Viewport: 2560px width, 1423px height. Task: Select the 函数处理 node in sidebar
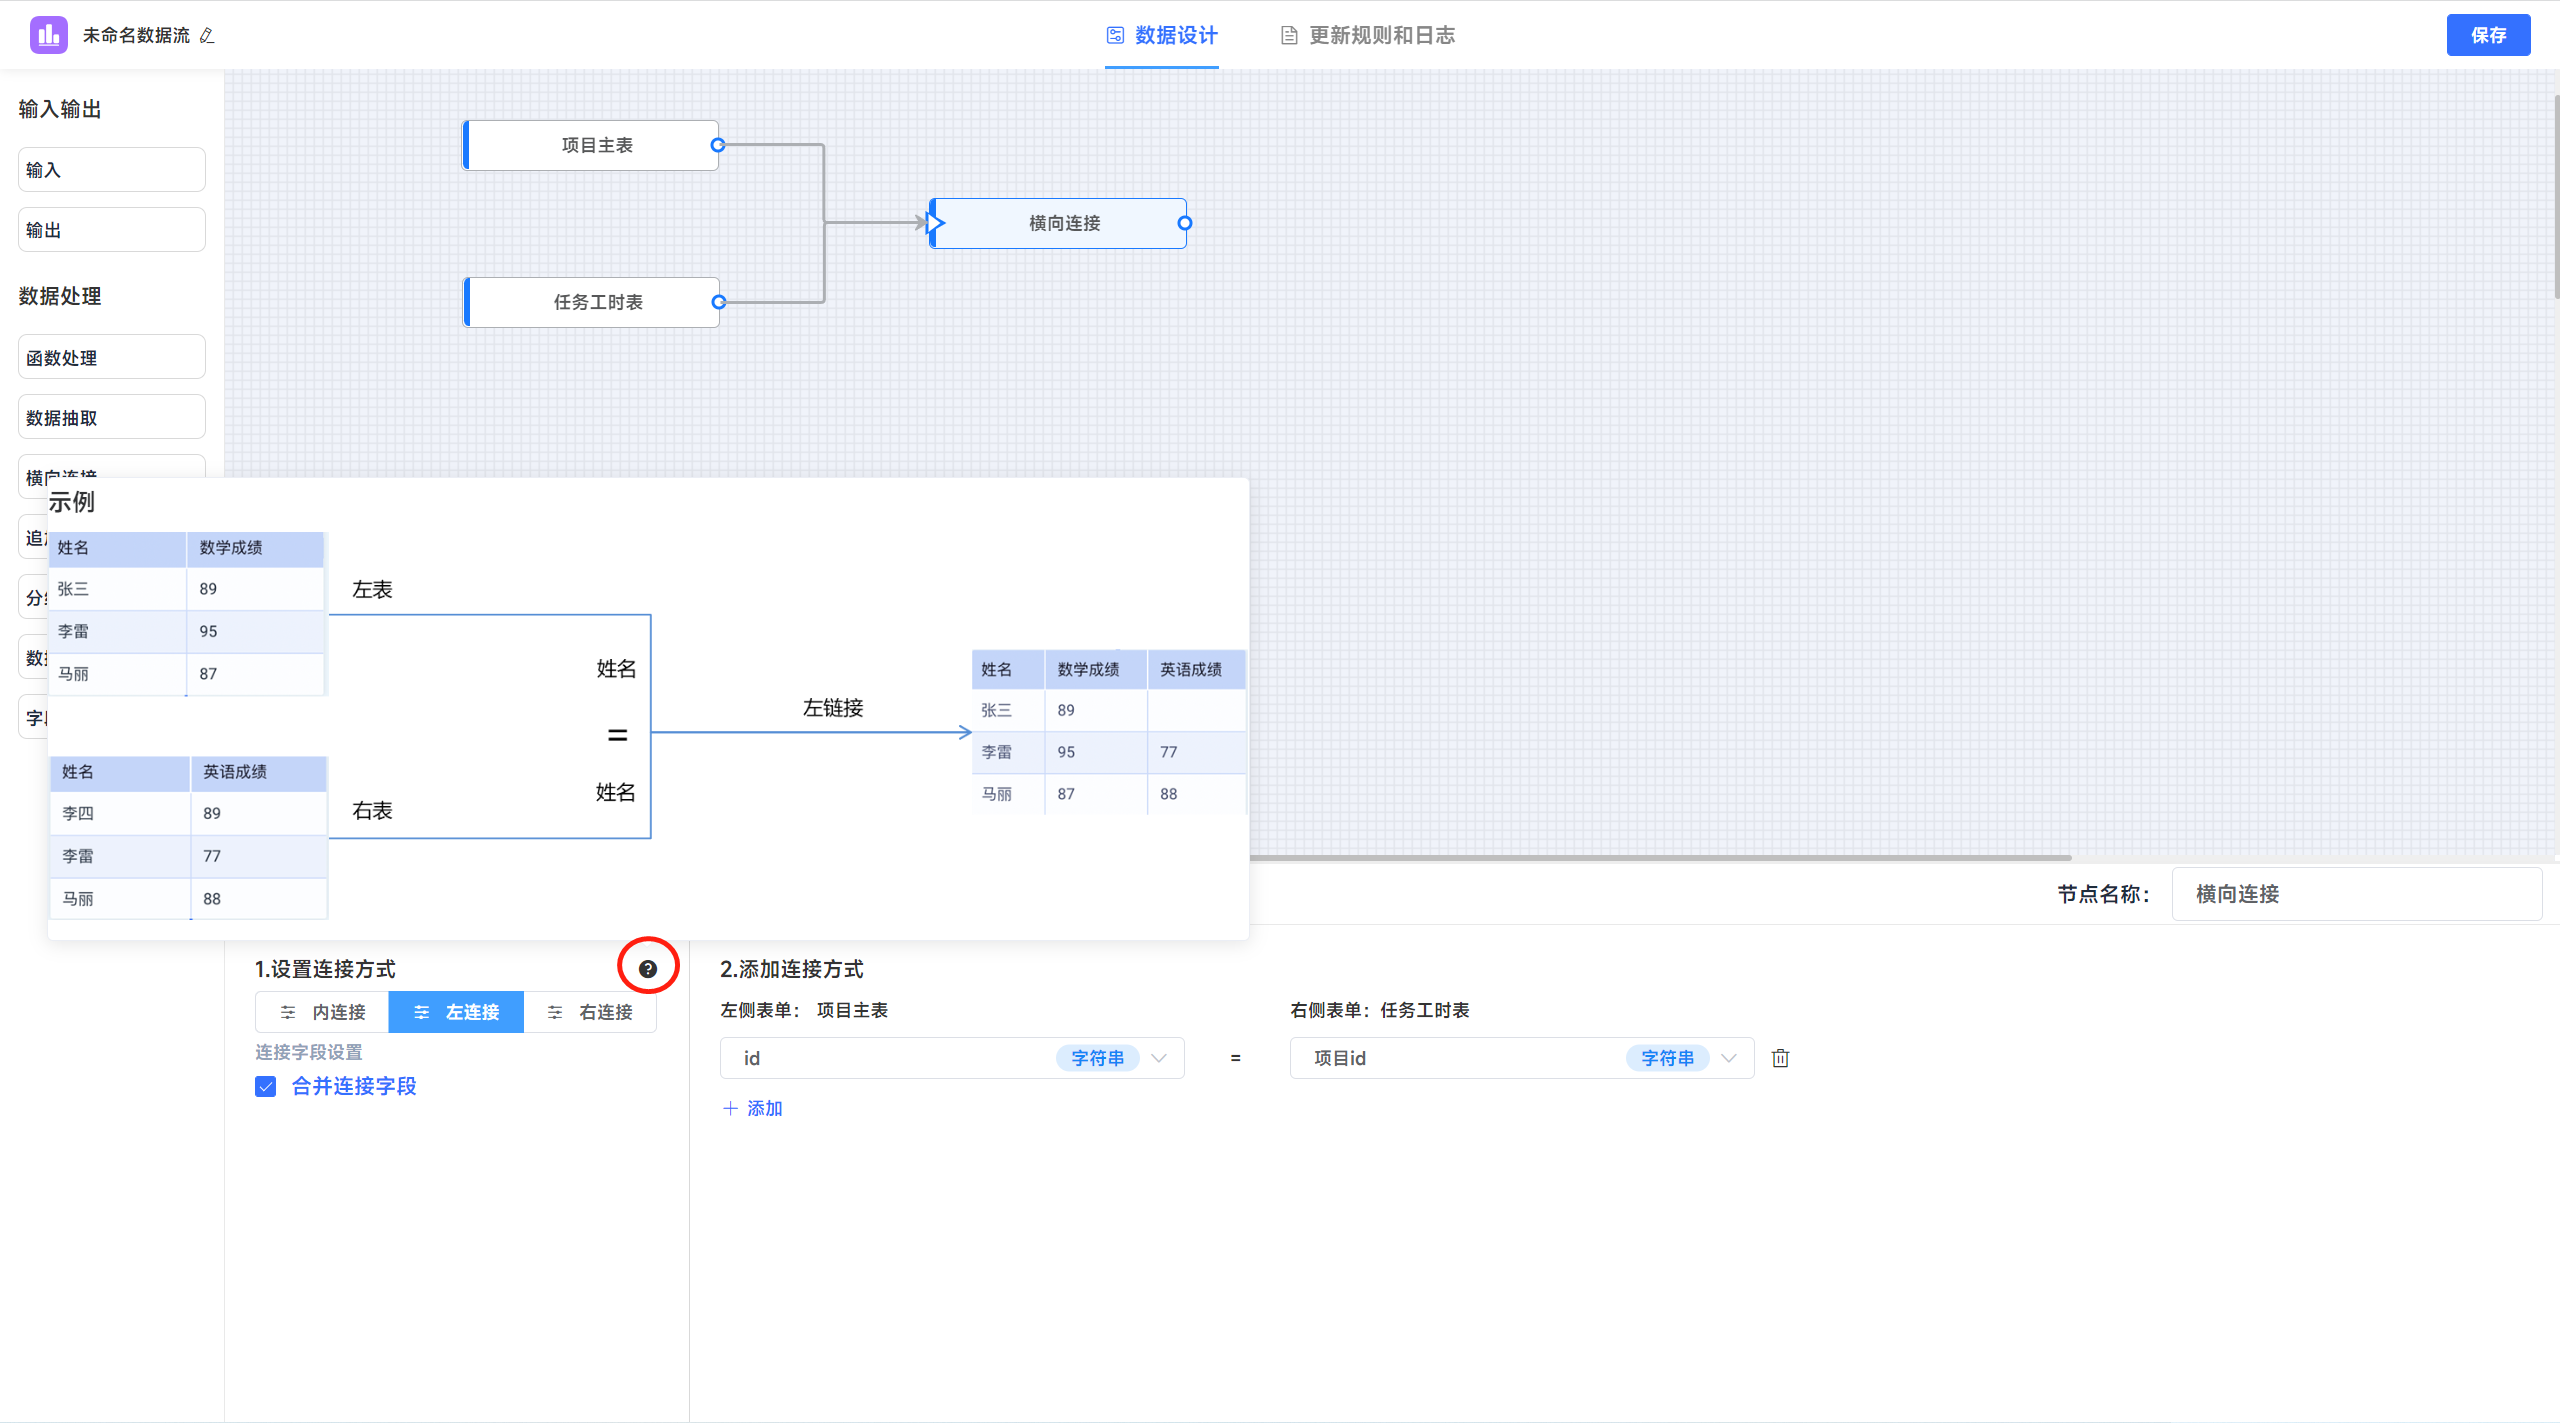(112, 357)
